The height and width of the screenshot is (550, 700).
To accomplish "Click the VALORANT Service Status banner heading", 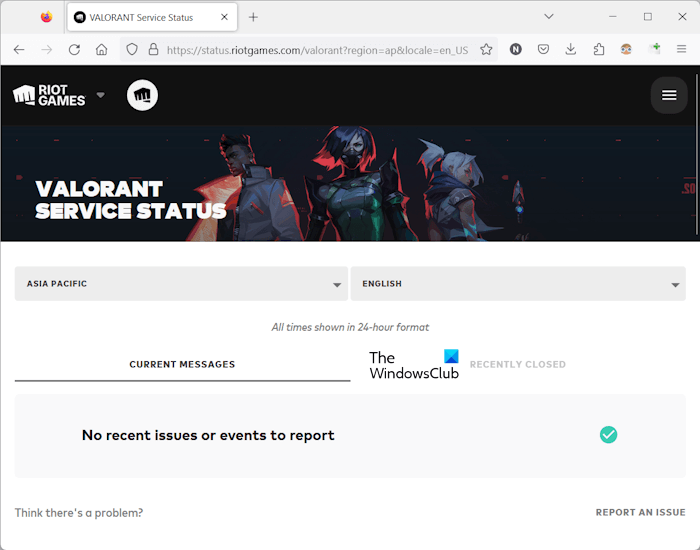I will click(x=131, y=200).
